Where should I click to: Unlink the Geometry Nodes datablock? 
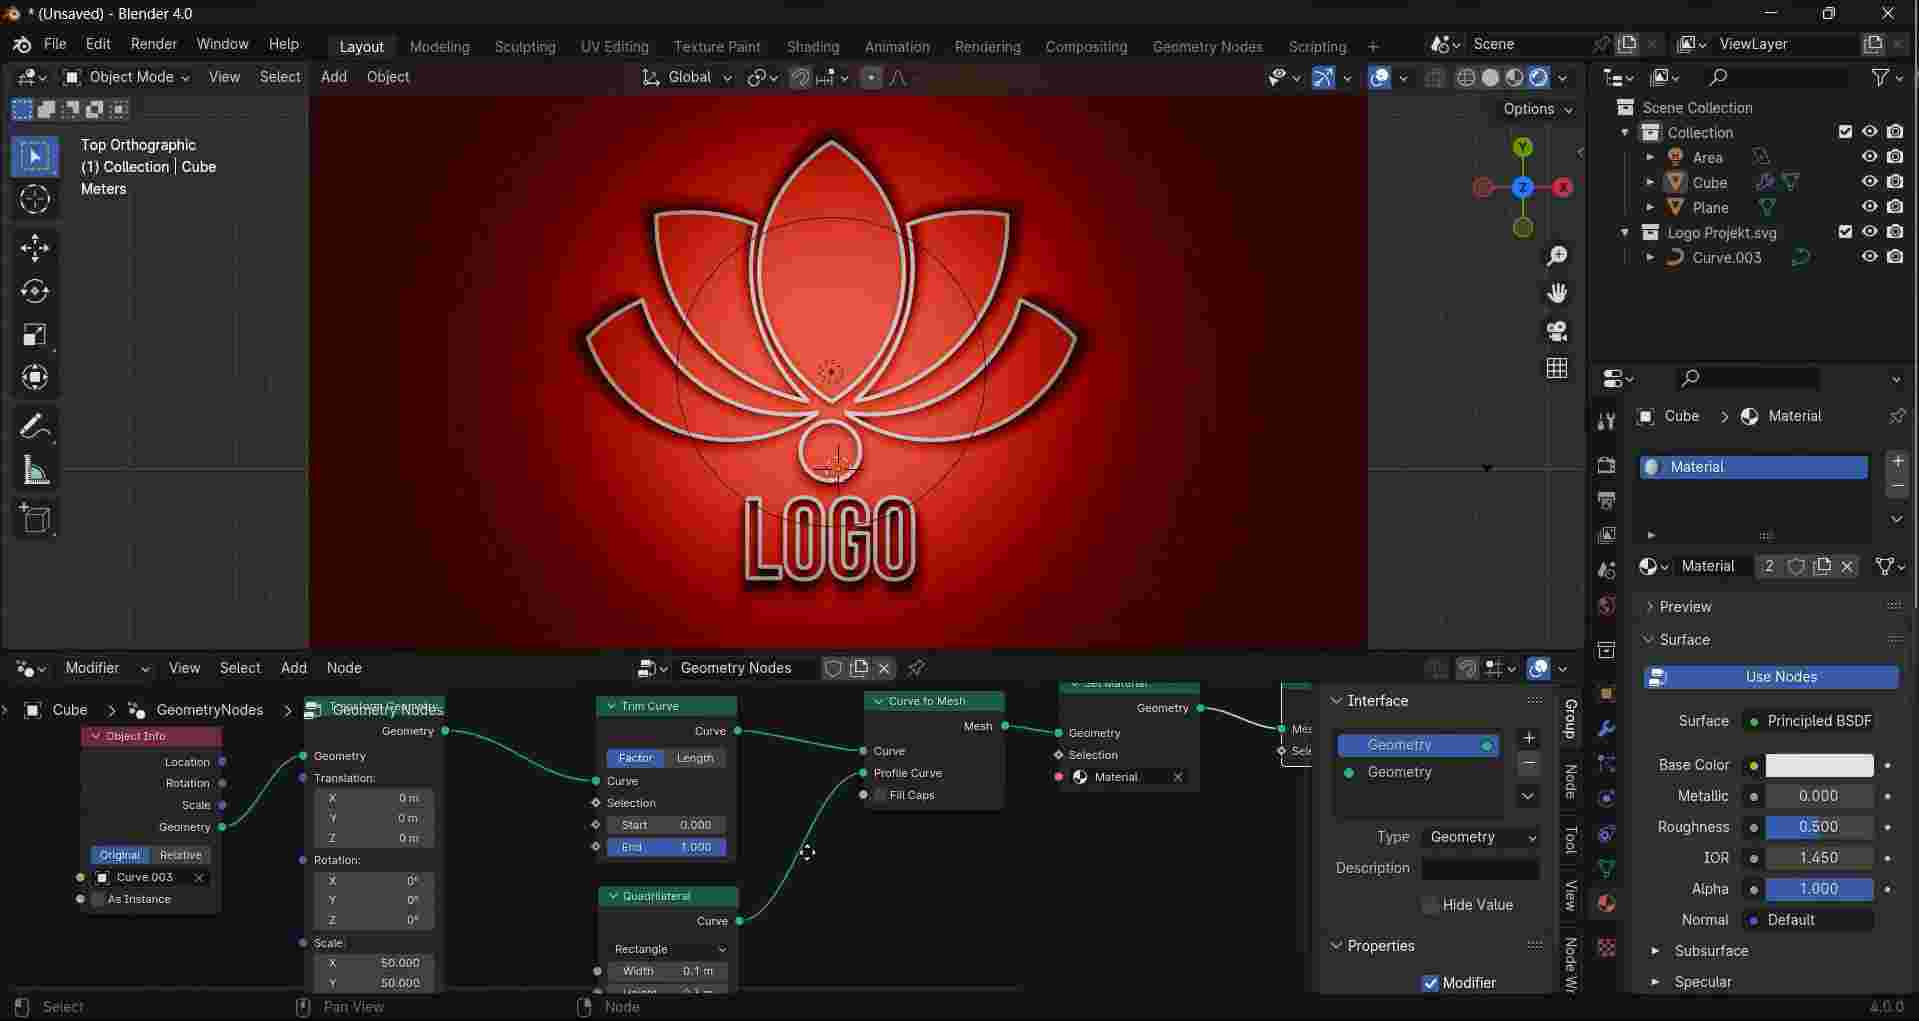click(x=884, y=668)
